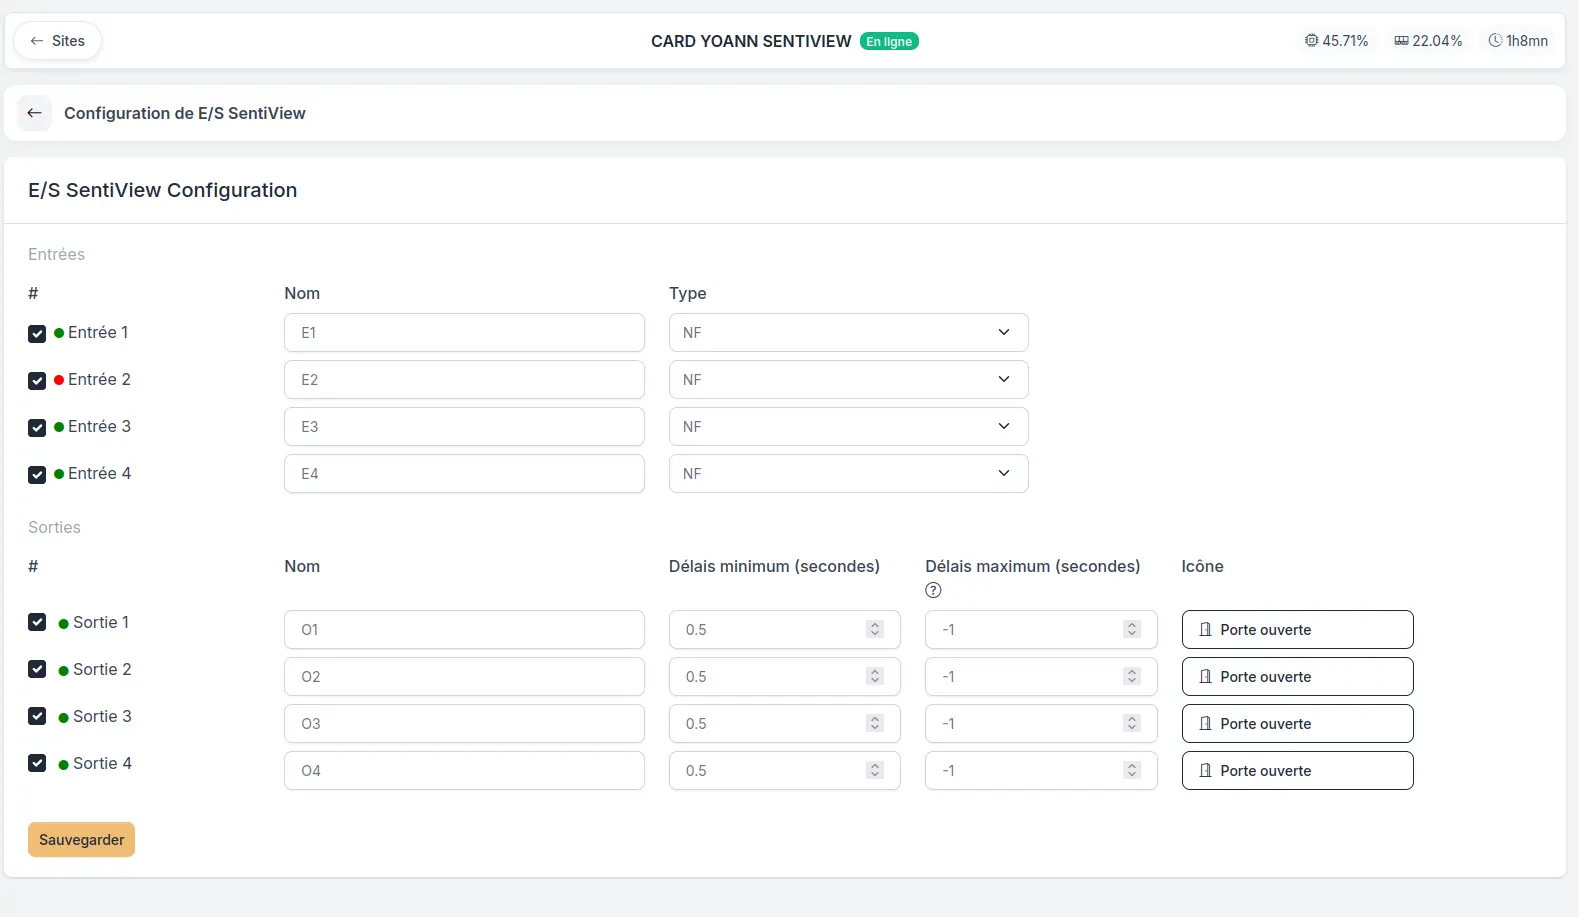Click the memory usage 22.04% indicator

(1428, 41)
